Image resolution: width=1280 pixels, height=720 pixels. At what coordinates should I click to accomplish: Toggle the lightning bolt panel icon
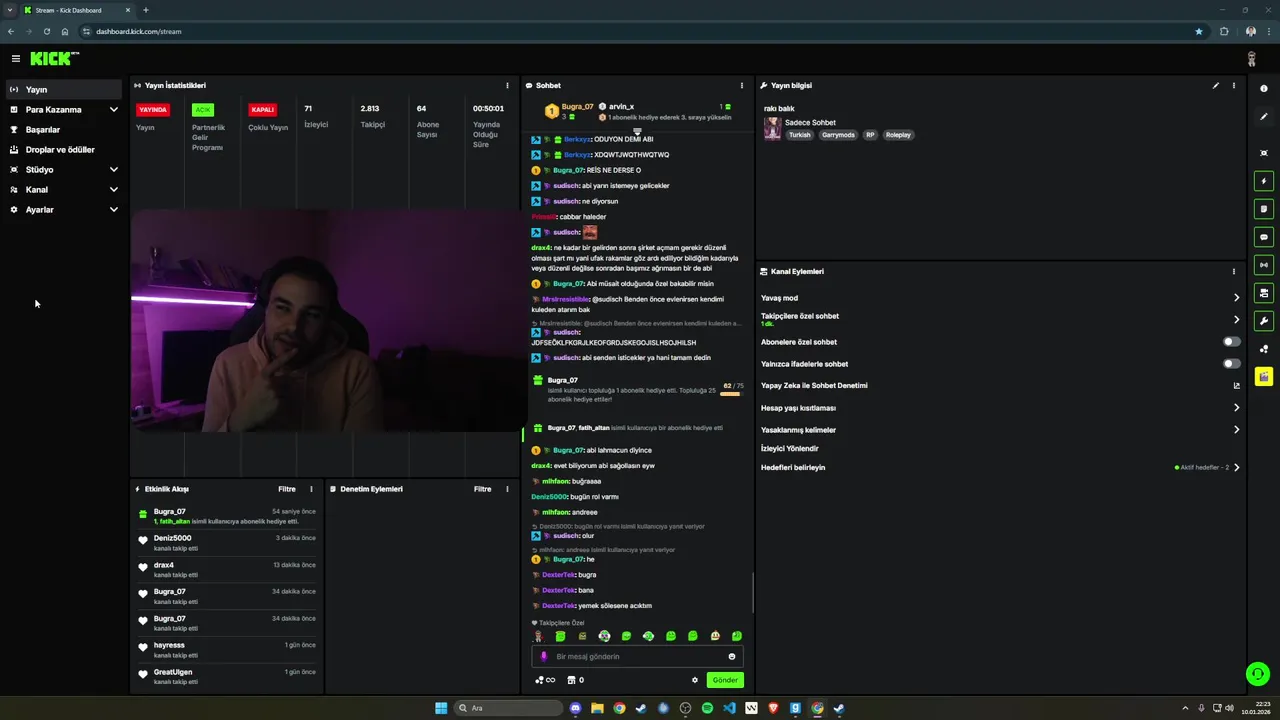[1264, 182]
